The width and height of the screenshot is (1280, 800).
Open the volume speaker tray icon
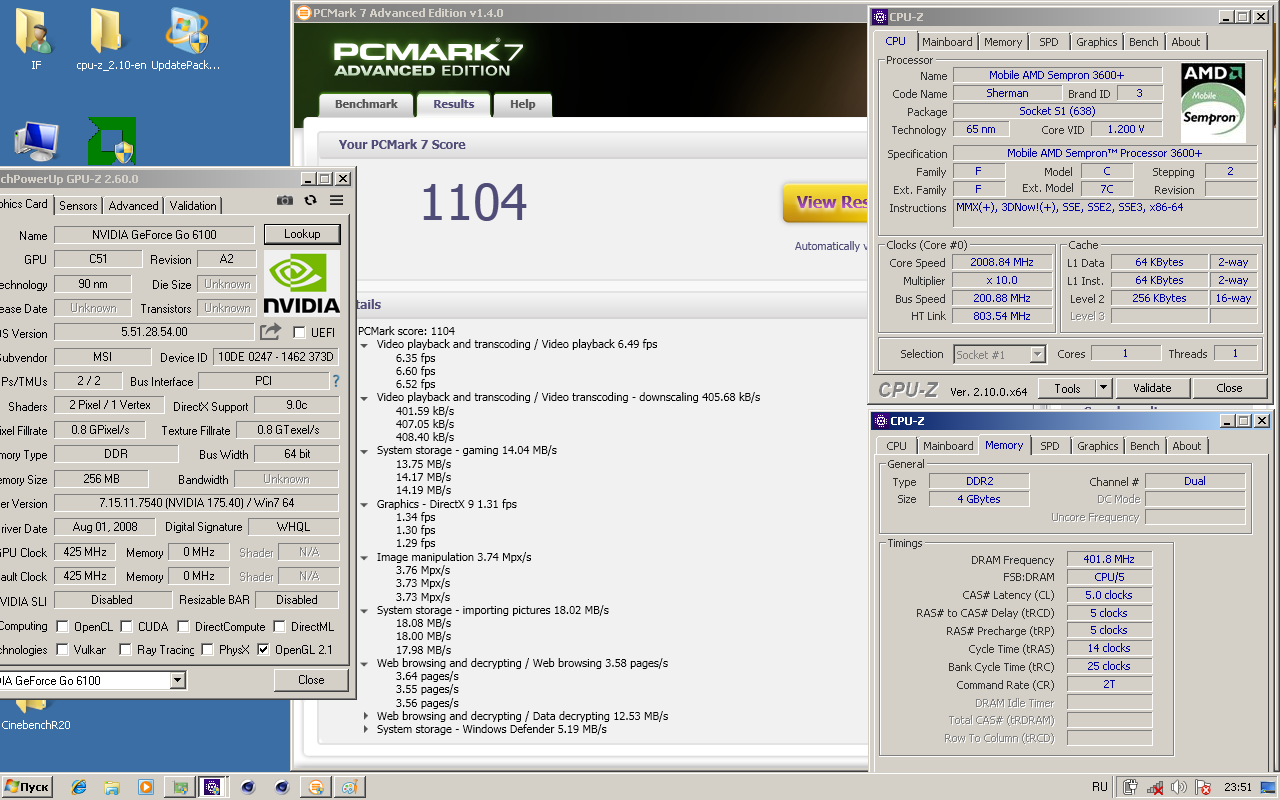tap(1179, 788)
